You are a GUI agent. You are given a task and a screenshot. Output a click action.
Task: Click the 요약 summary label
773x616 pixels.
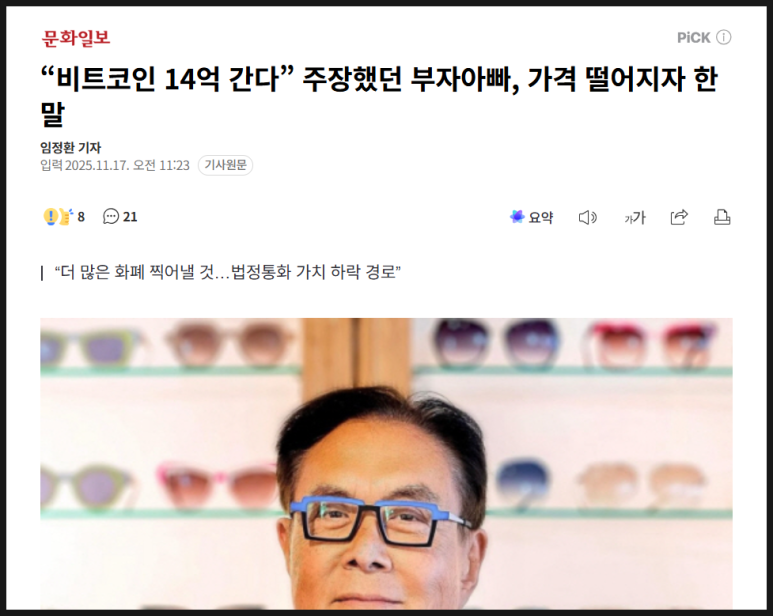pos(541,217)
